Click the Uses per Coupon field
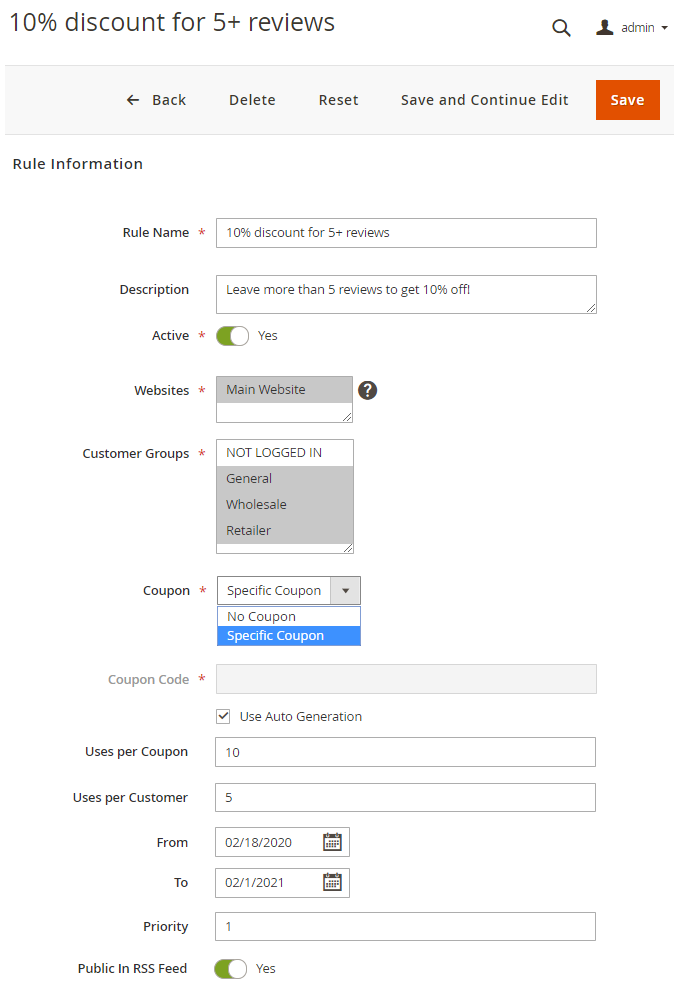This screenshot has width=685, height=1000. pyautogui.click(x=405, y=752)
